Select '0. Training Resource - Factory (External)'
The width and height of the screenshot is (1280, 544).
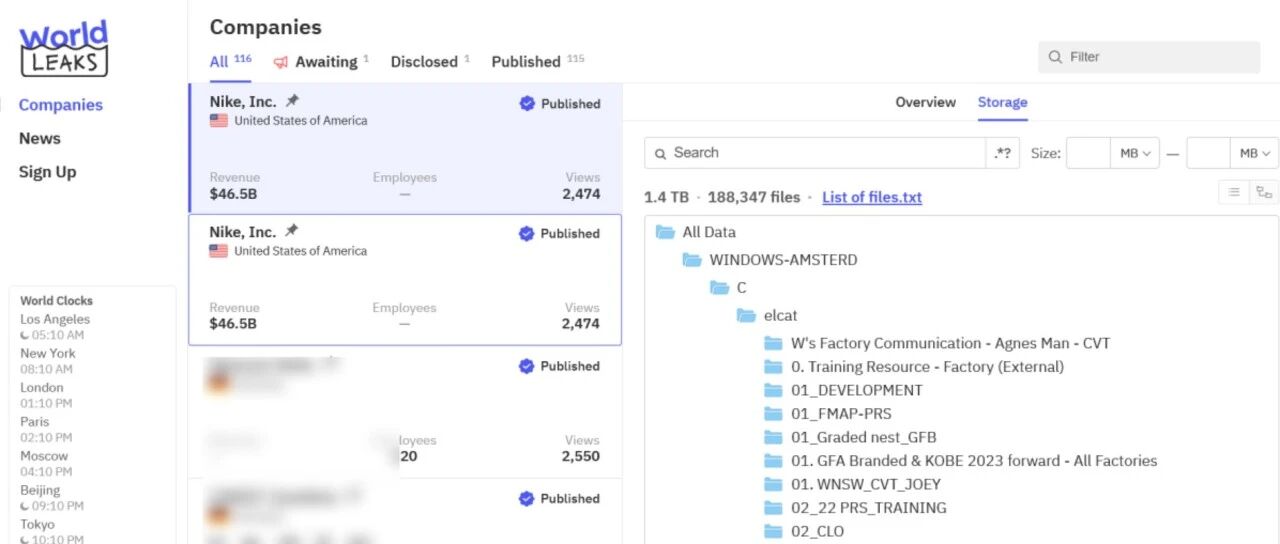[927, 367]
